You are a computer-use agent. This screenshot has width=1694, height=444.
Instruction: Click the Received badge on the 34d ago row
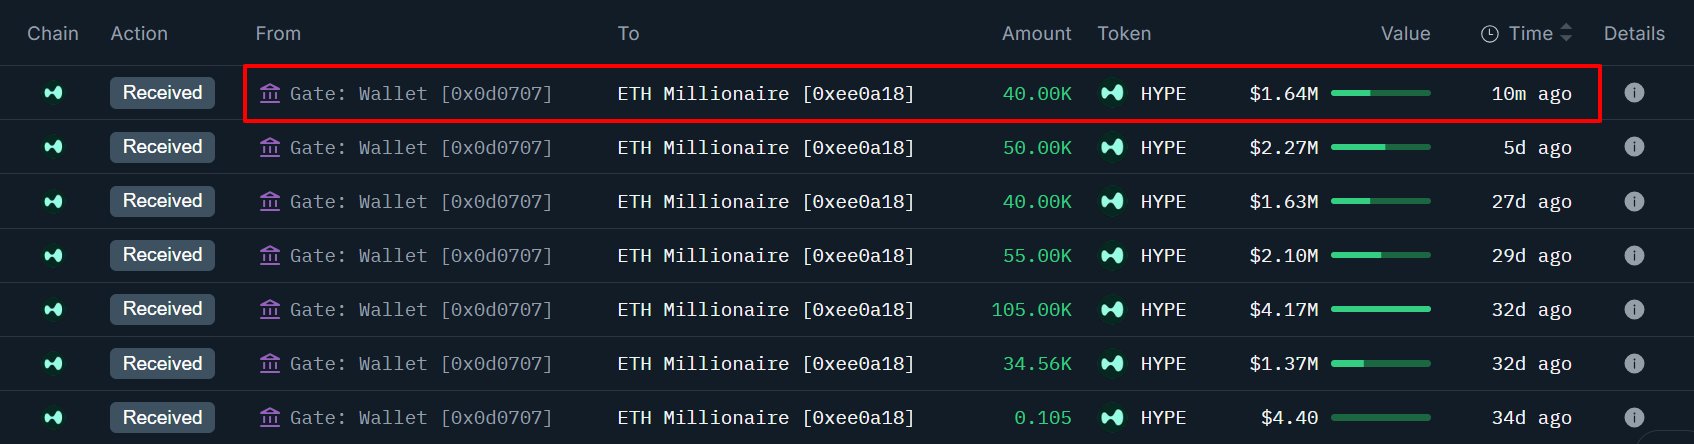[162, 417]
